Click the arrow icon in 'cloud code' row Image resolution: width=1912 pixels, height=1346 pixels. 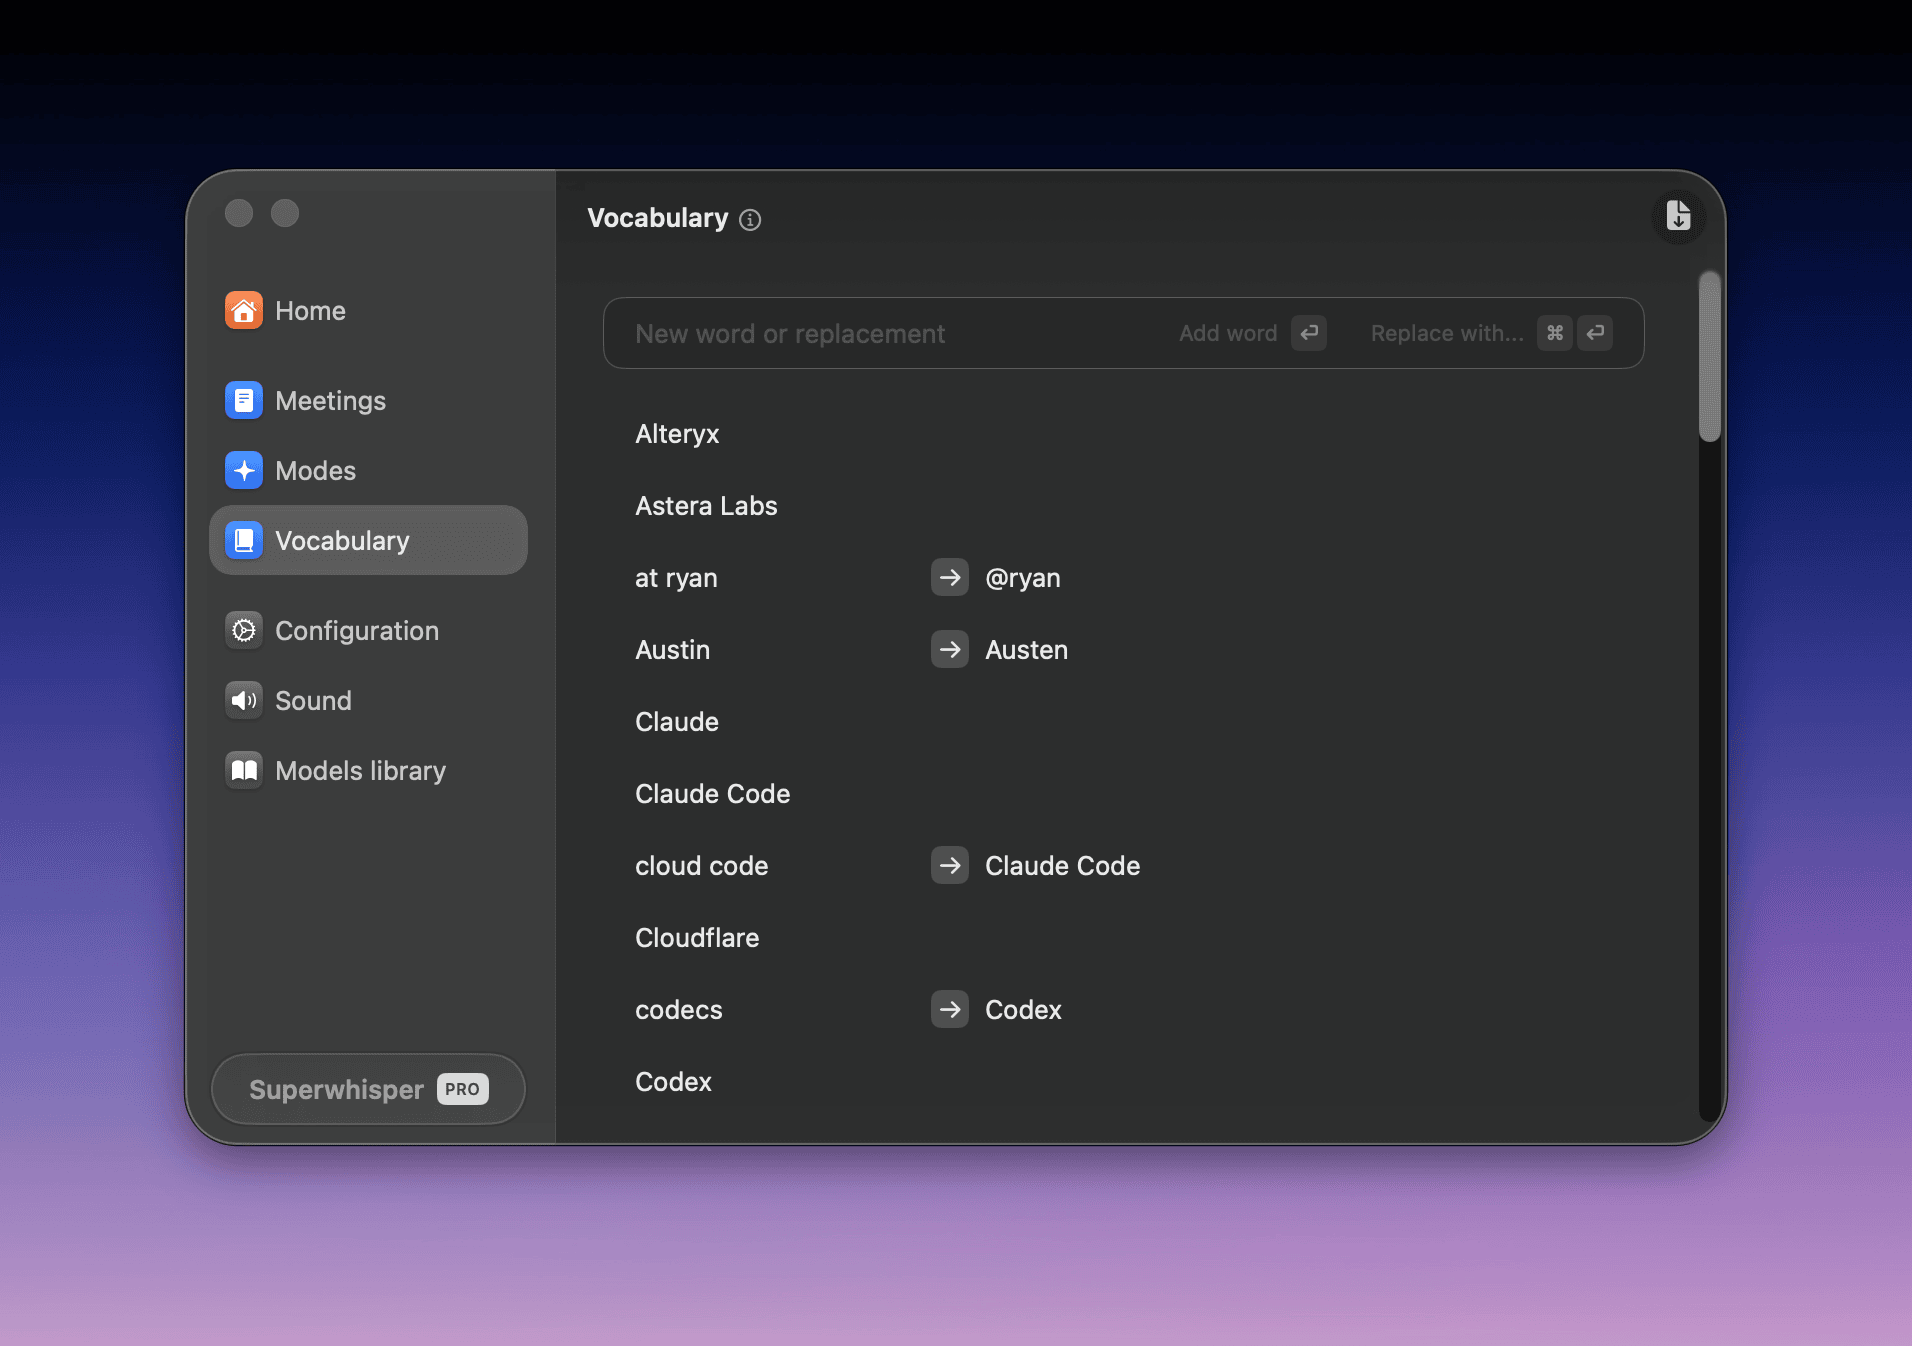[x=950, y=866]
